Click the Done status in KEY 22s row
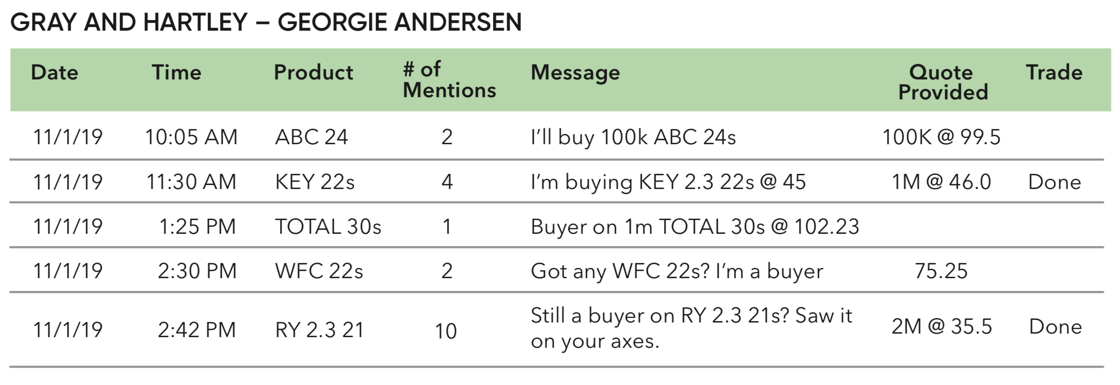This screenshot has width=1120, height=385. click(x=1054, y=182)
